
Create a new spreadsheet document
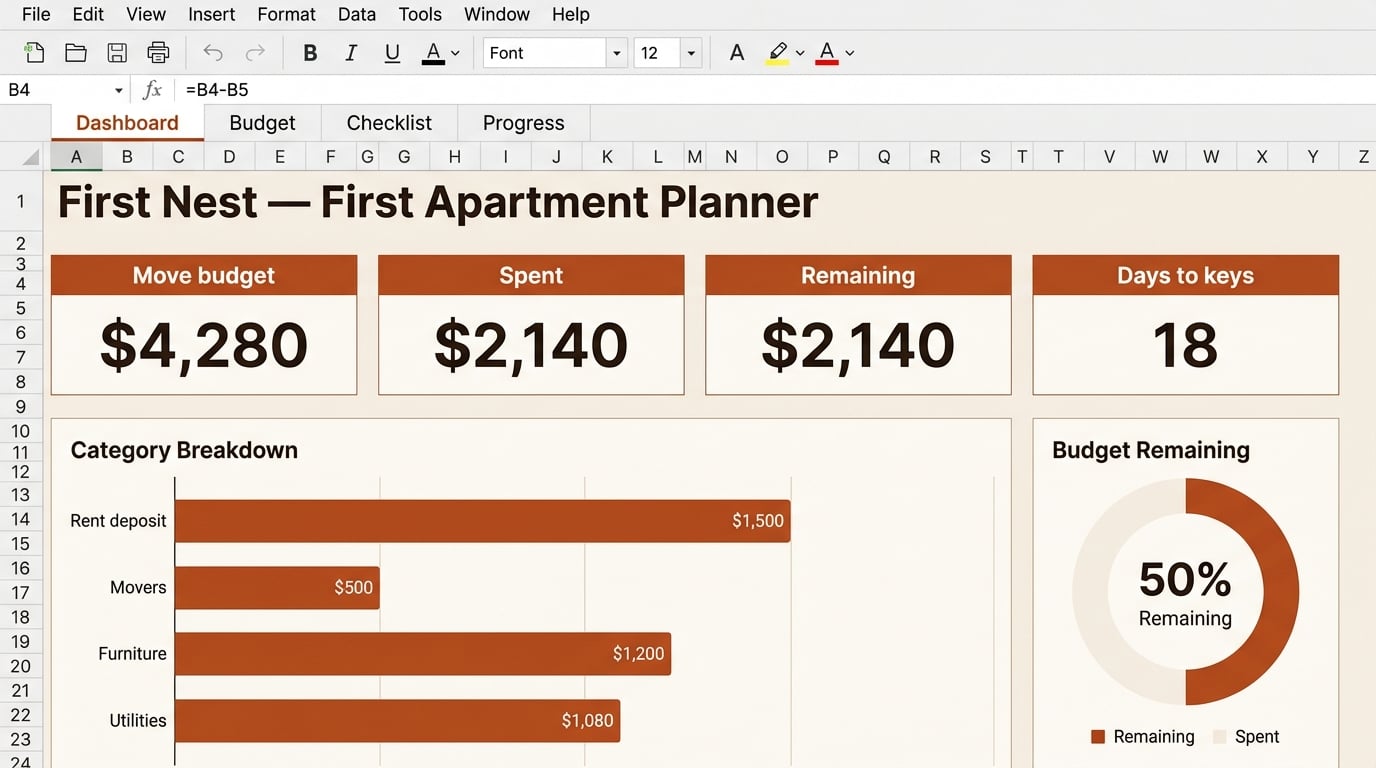pyautogui.click(x=34, y=53)
